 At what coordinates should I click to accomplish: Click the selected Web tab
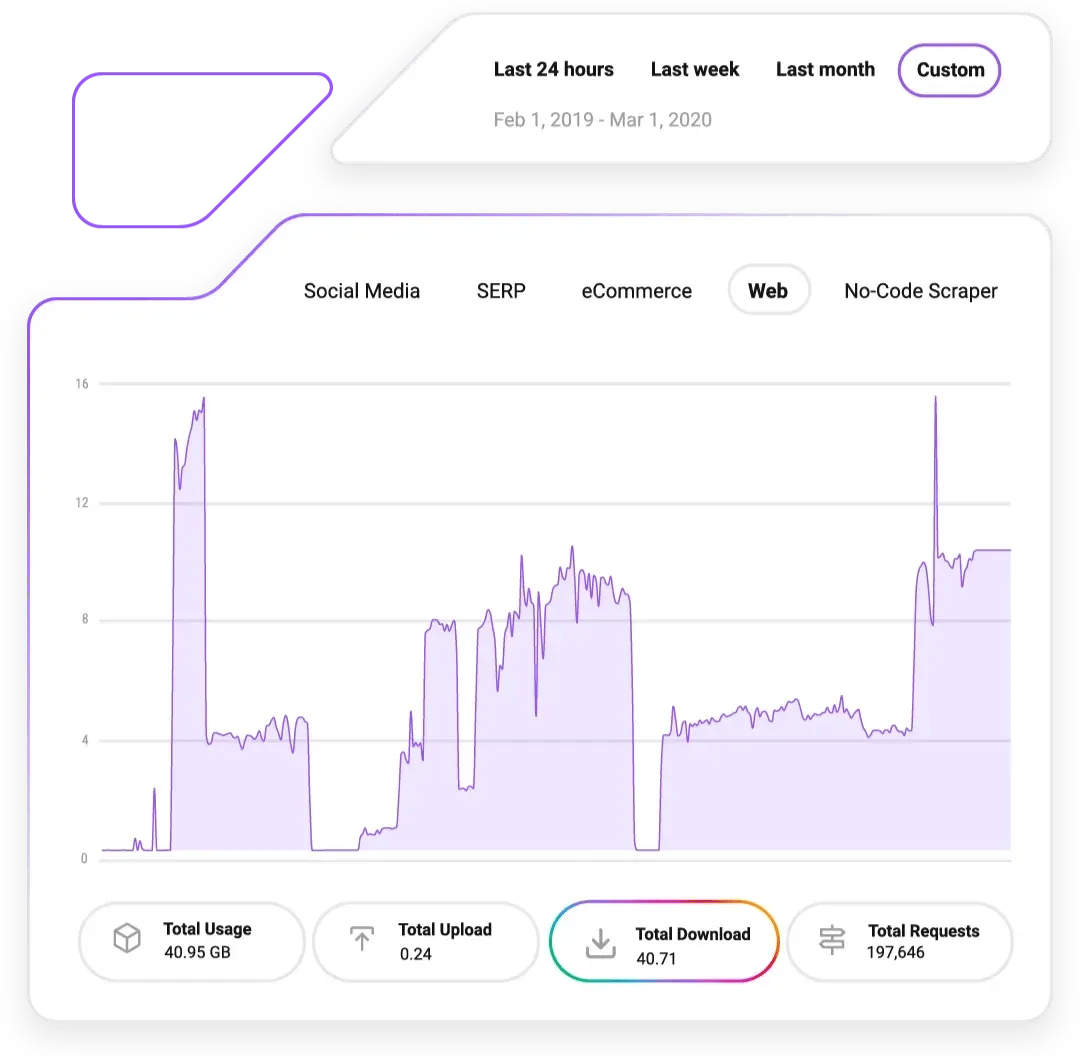[768, 291]
